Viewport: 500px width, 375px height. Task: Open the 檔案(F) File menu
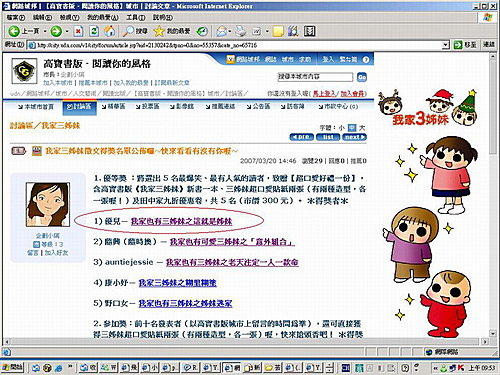point(16,17)
